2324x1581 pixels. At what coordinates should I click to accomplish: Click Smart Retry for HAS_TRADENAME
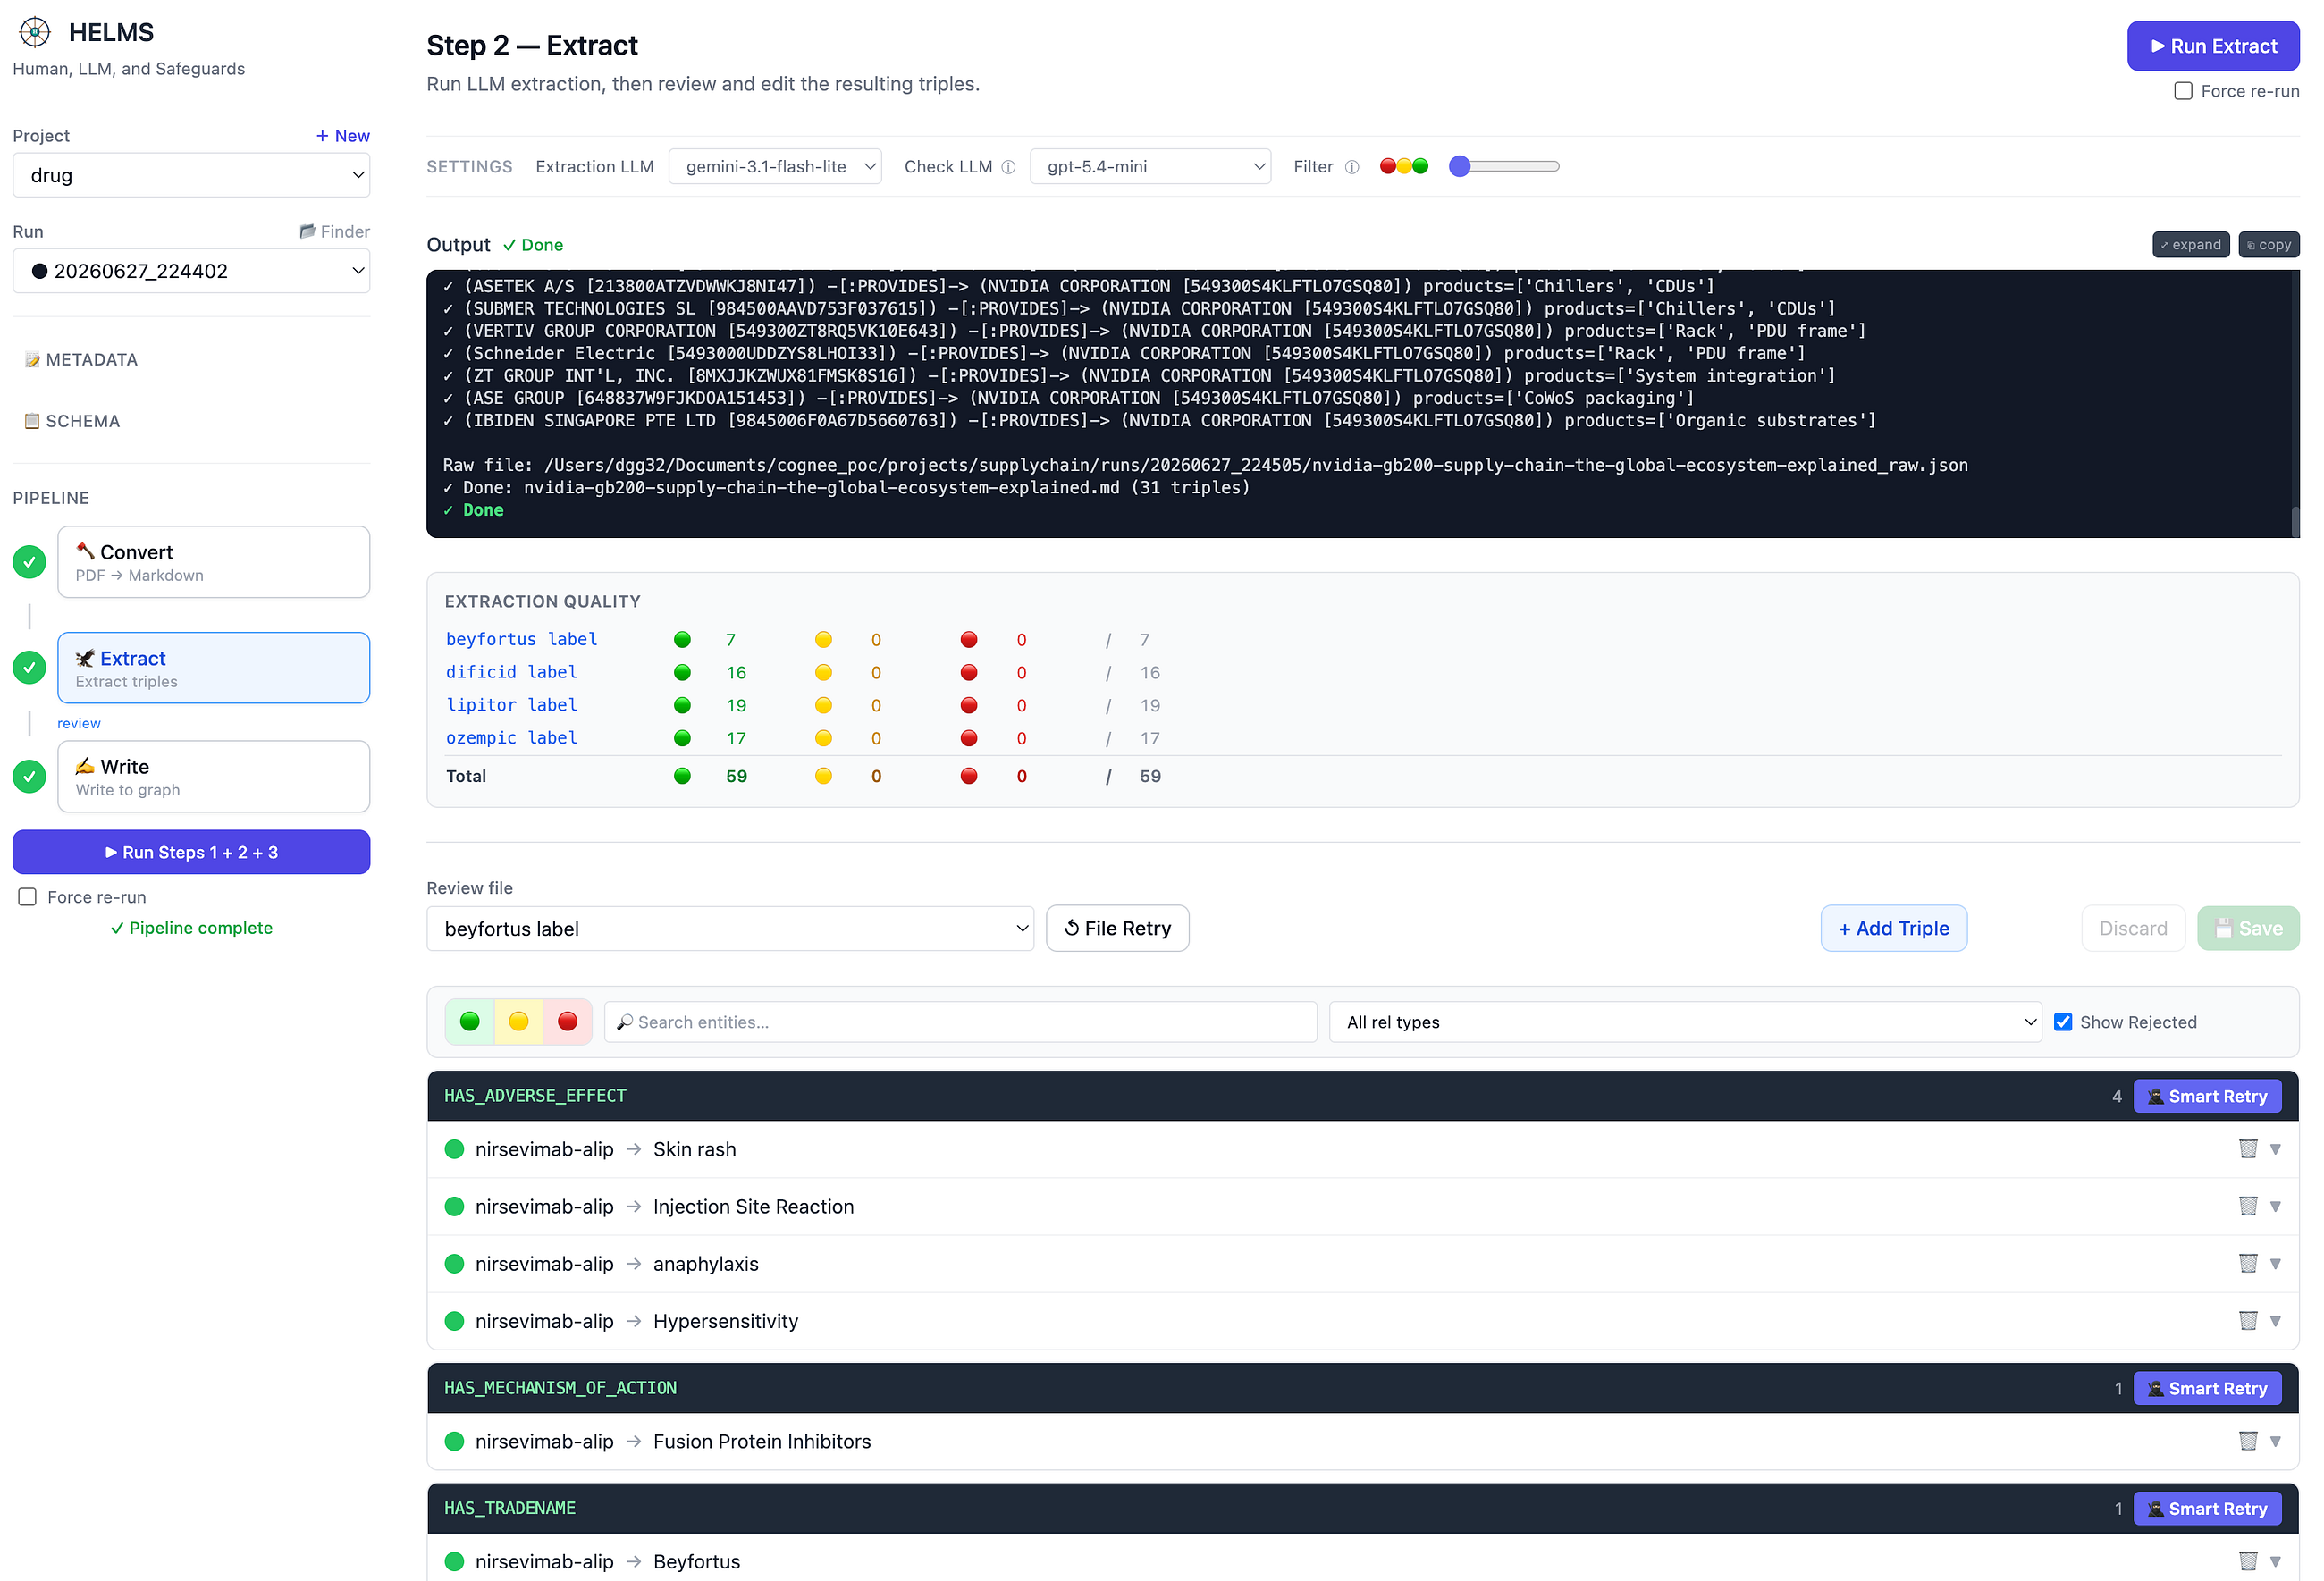coord(2207,1508)
